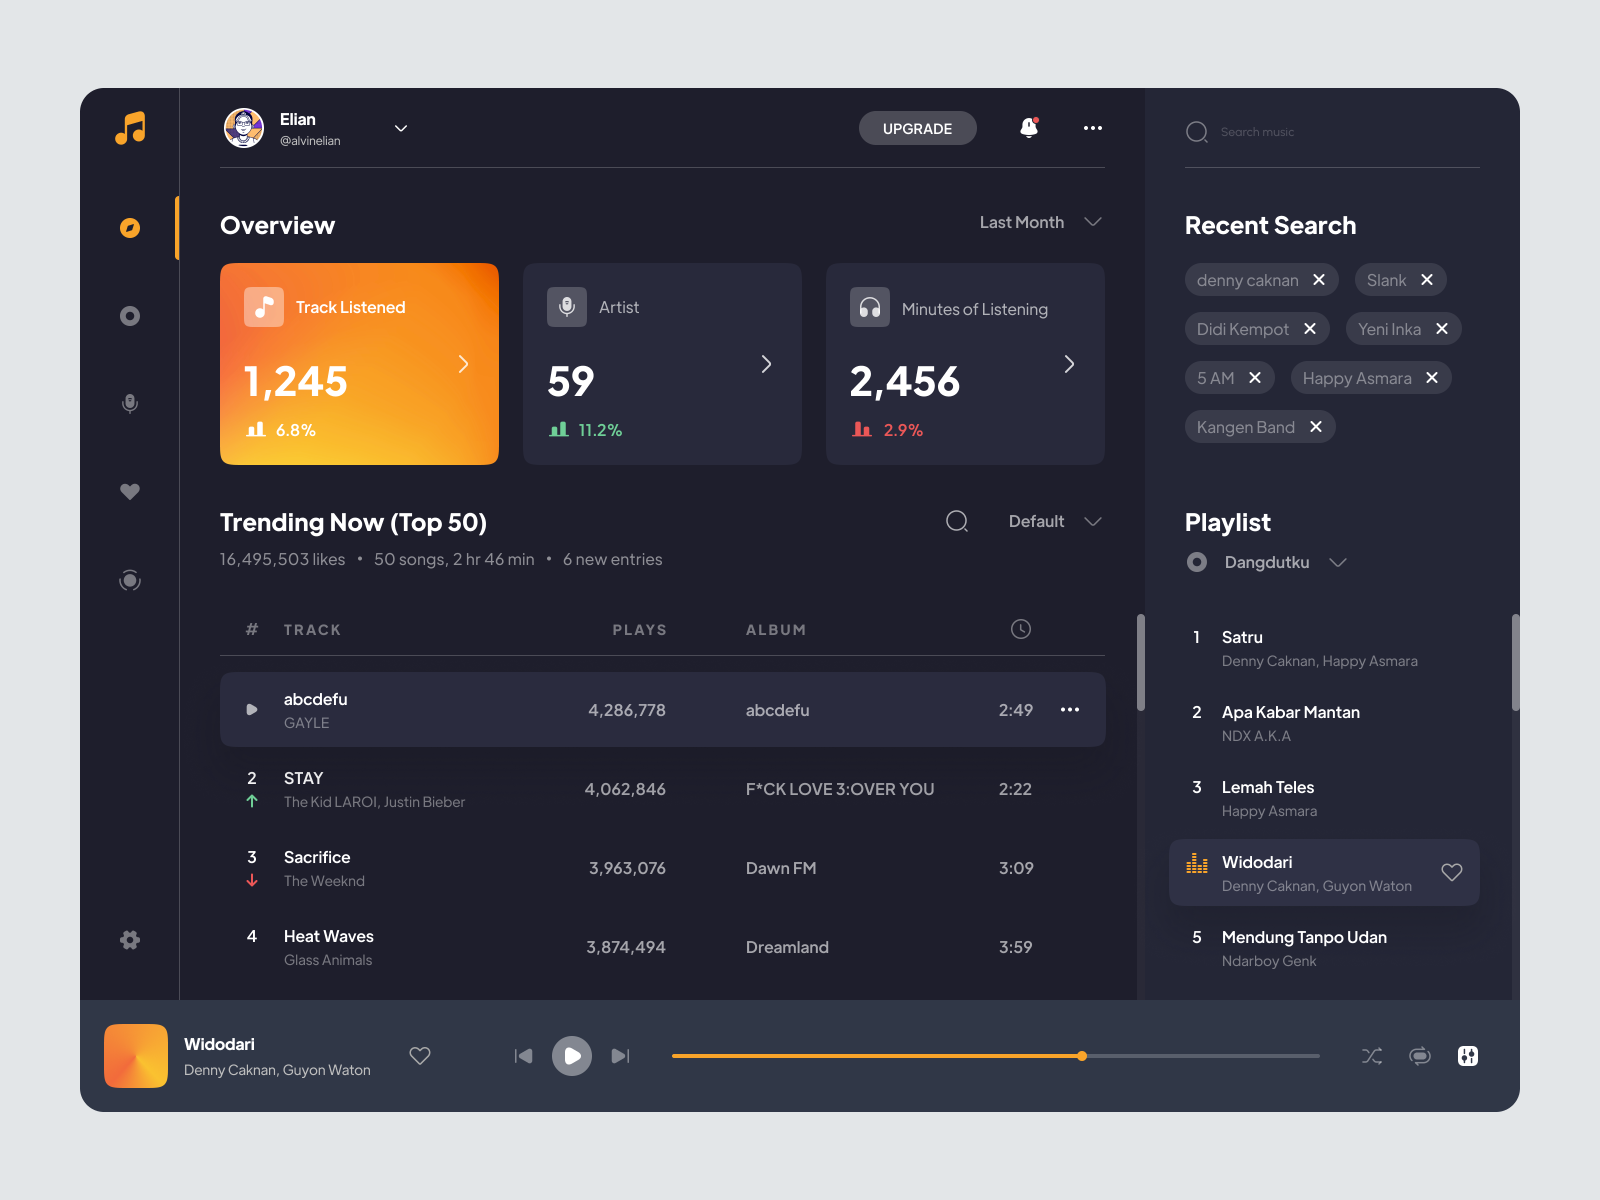Toggle the heart on the Widodari playlist item

[1452, 872]
